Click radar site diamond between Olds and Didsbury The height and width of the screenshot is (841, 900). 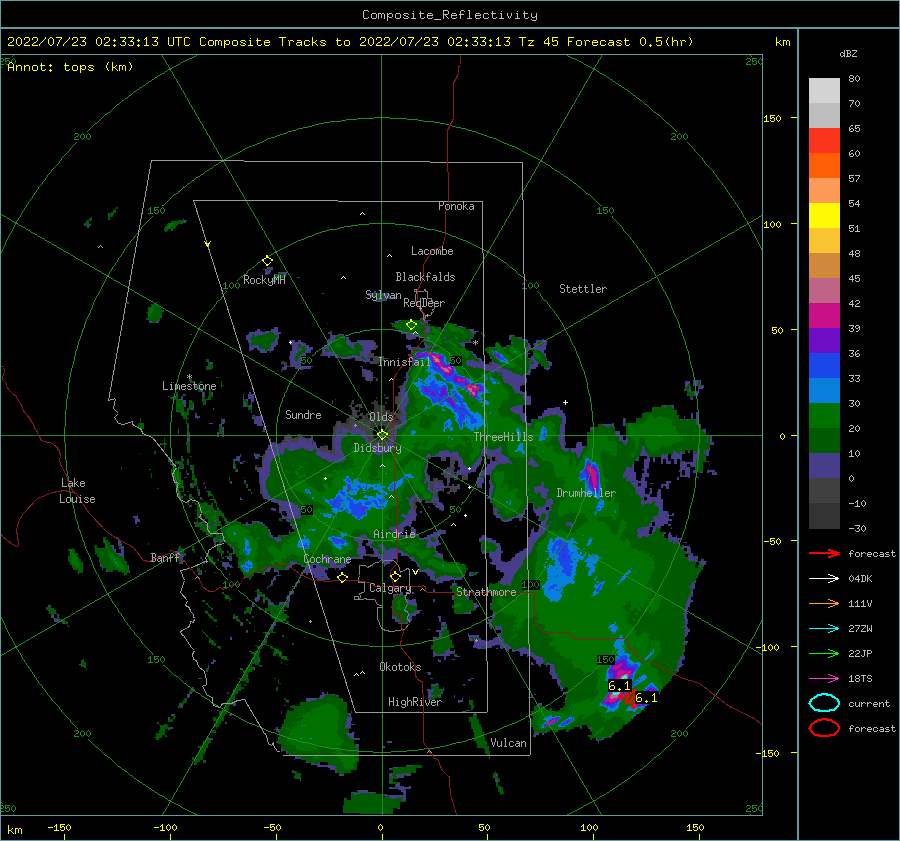coord(382,435)
